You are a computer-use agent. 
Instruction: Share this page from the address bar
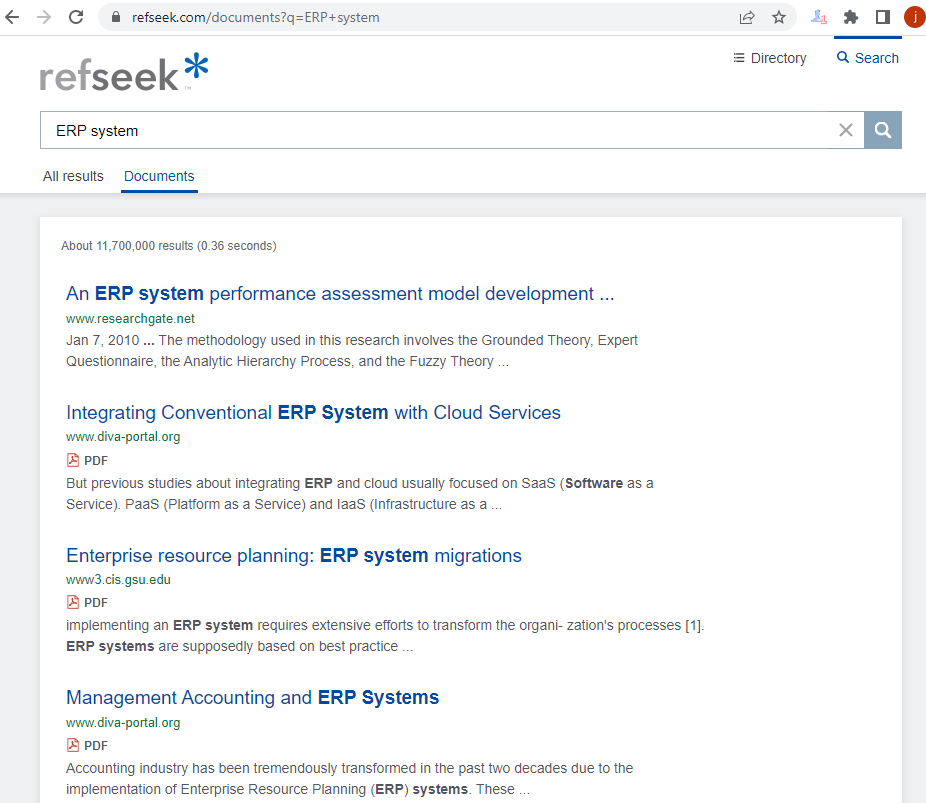[747, 17]
